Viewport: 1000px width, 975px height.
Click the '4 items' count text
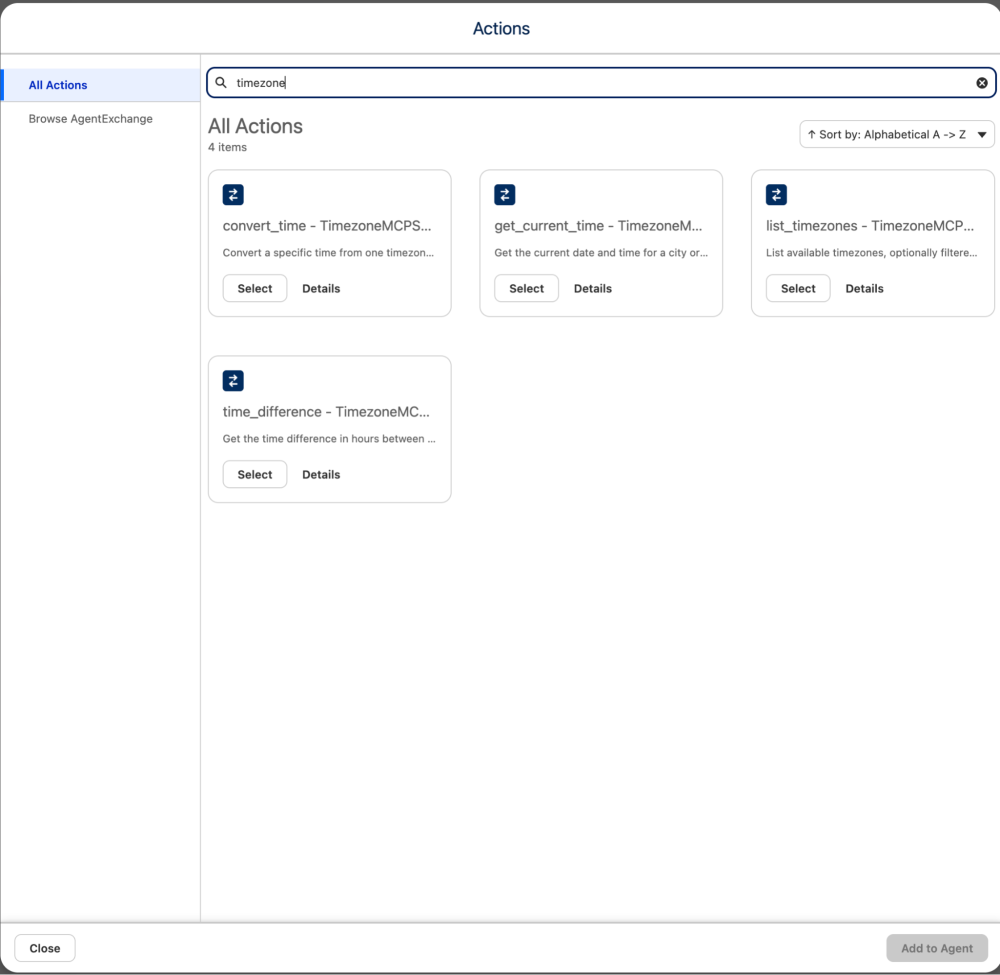click(x=227, y=147)
